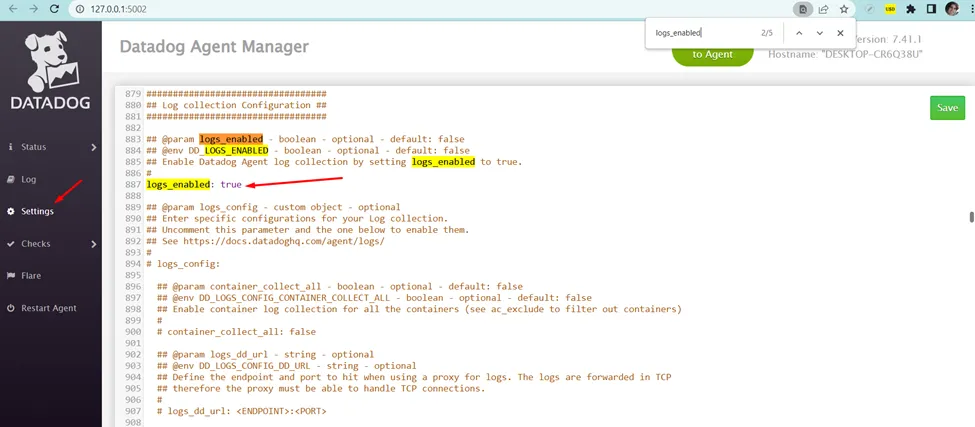The height and width of the screenshot is (427, 975).
Task: Open the Flare page in sidebar
Action: tap(30, 276)
